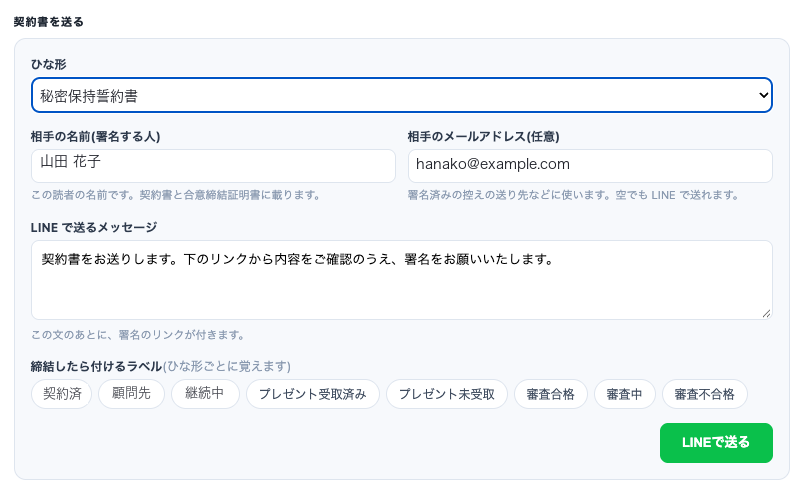Viewport: 806px width, 493px height.
Task: Toggle the 審査不合格 label chip
Action: (704, 394)
